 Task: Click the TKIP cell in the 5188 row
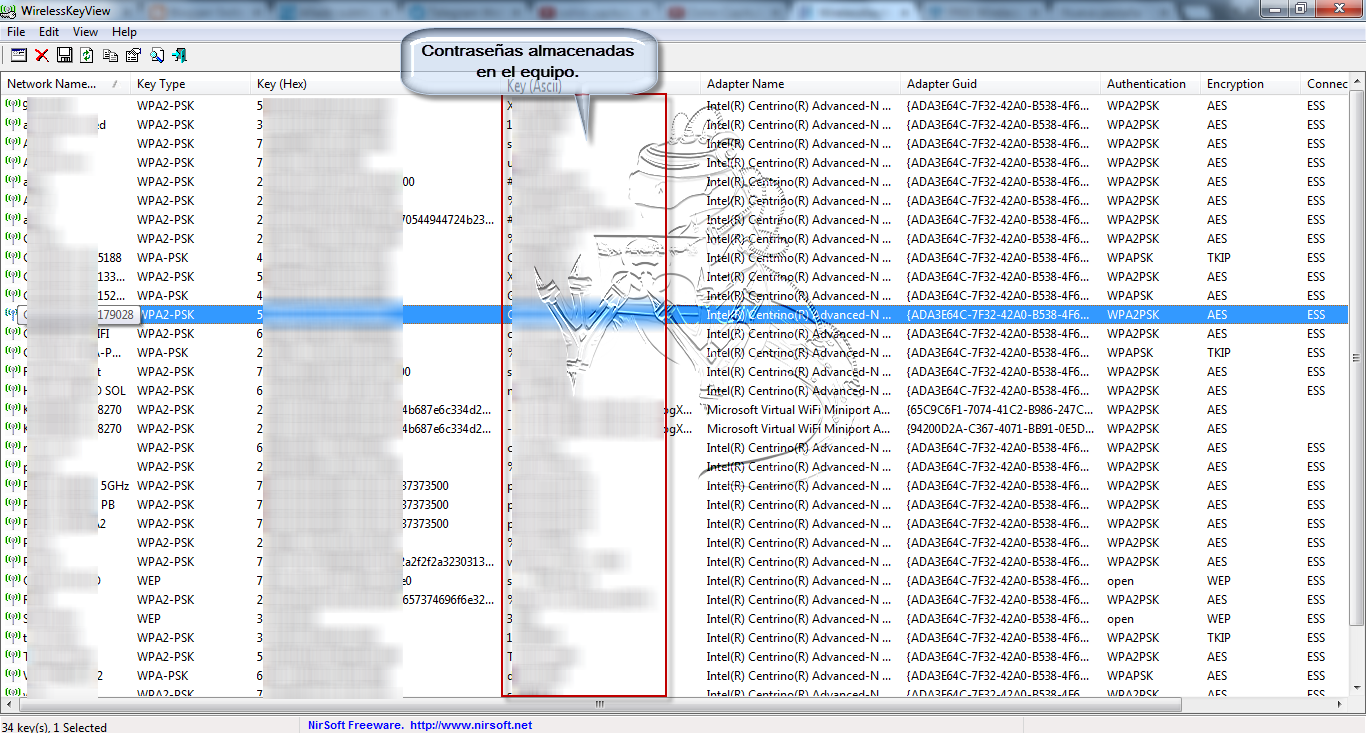[x=1218, y=258]
